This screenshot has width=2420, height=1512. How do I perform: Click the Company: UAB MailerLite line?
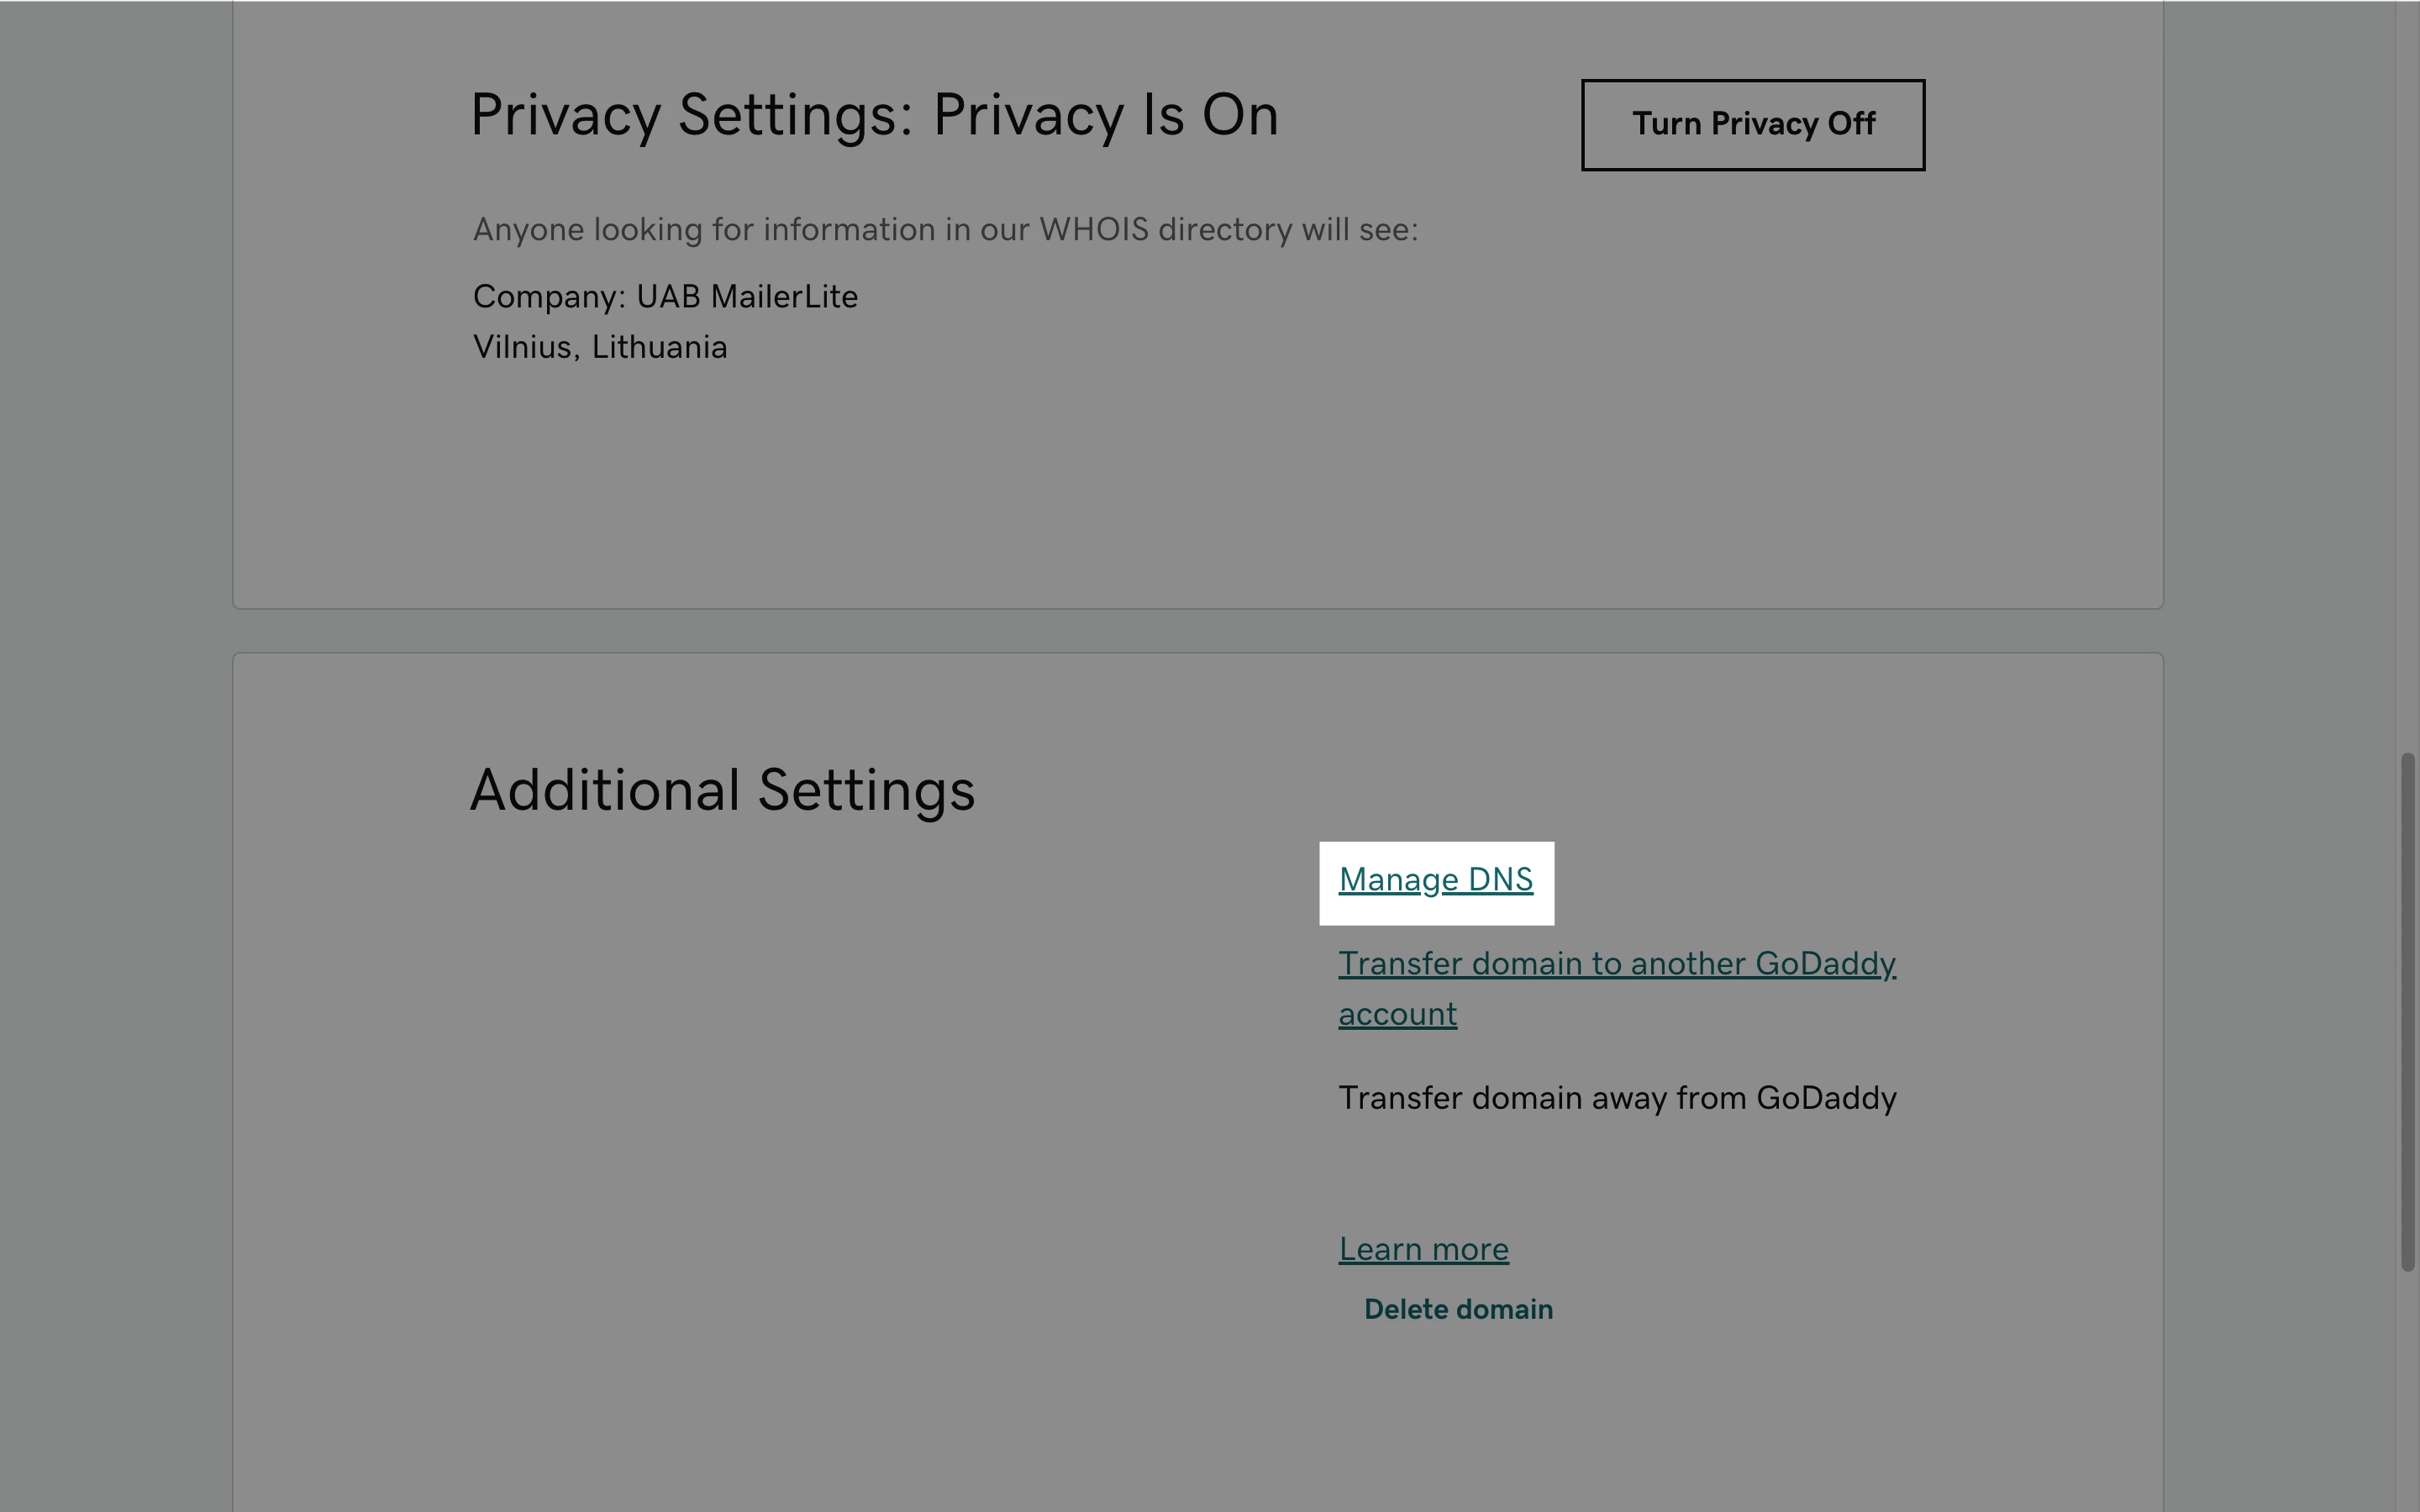(665, 297)
